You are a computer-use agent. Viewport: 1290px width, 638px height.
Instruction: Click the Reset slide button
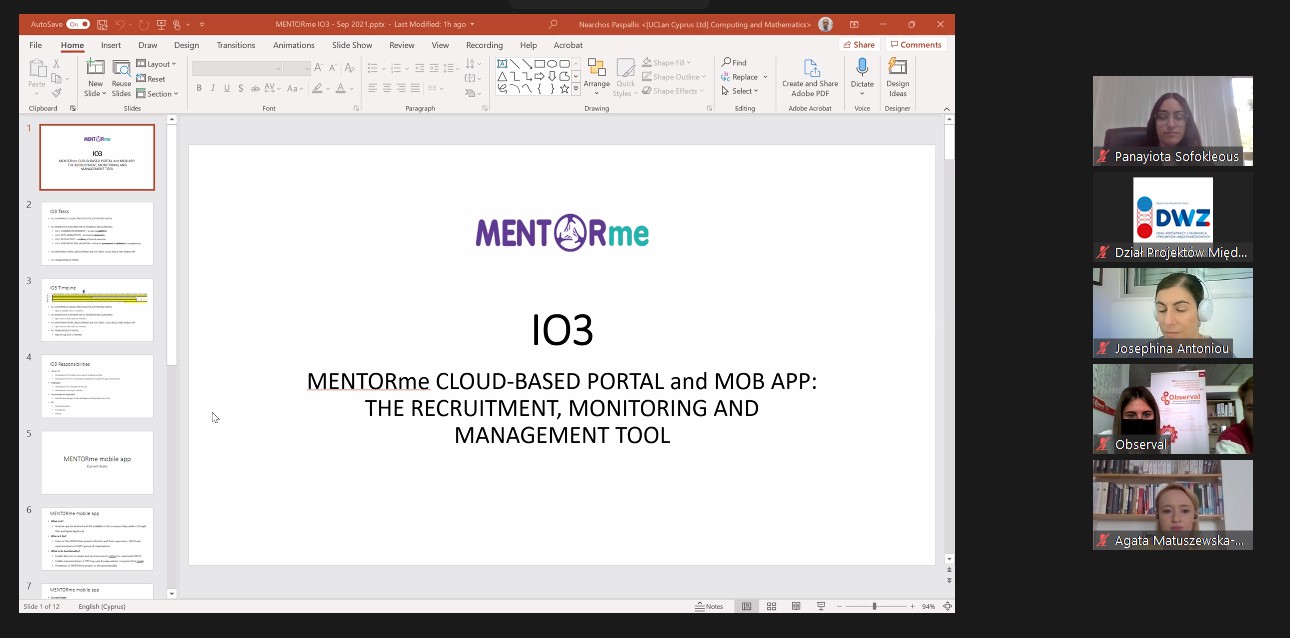pos(150,79)
